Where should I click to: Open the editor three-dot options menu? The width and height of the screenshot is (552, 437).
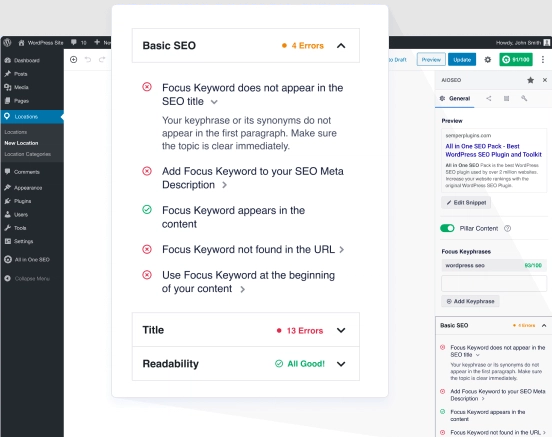[543, 60]
